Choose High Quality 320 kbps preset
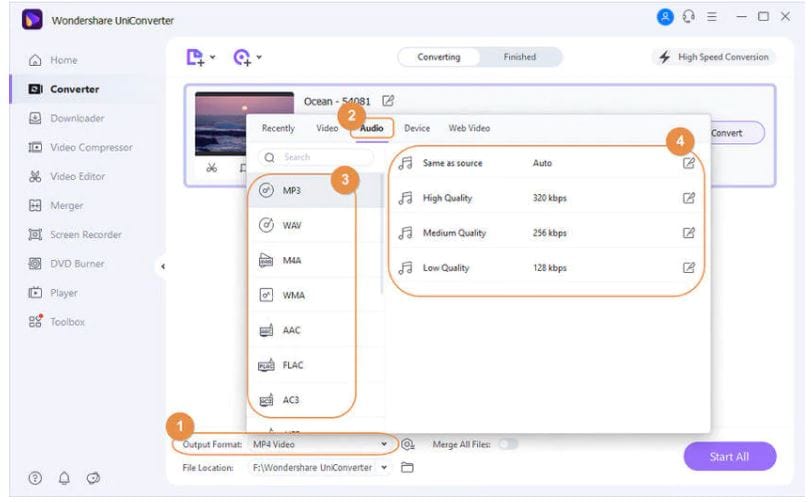Image resolution: width=811 pixels, height=502 pixels. click(x=546, y=198)
